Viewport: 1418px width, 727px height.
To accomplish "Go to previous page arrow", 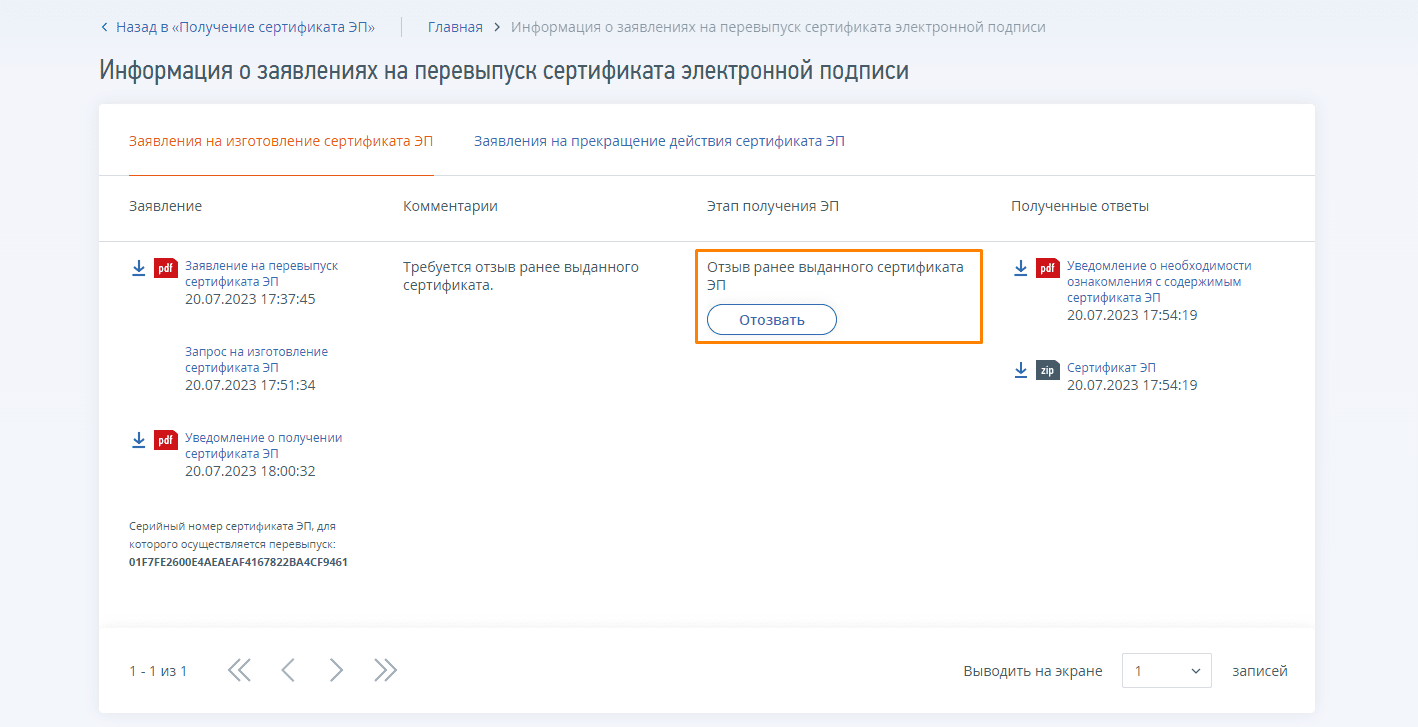I will (x=288, y=671).
